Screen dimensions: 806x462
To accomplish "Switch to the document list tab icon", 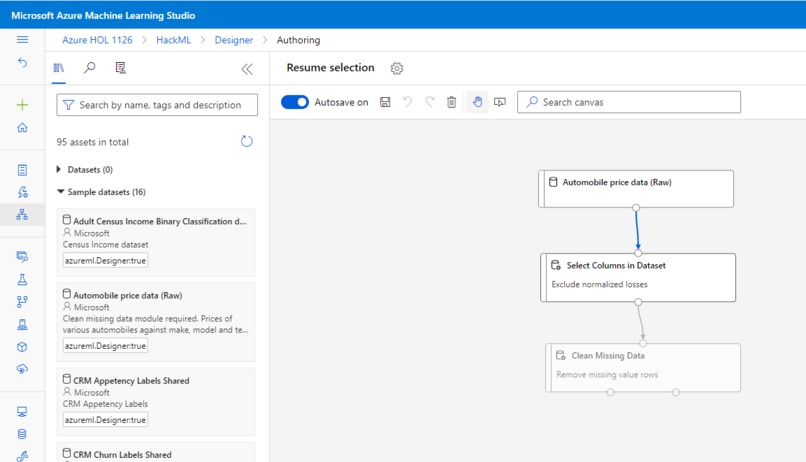I will 120,68.
